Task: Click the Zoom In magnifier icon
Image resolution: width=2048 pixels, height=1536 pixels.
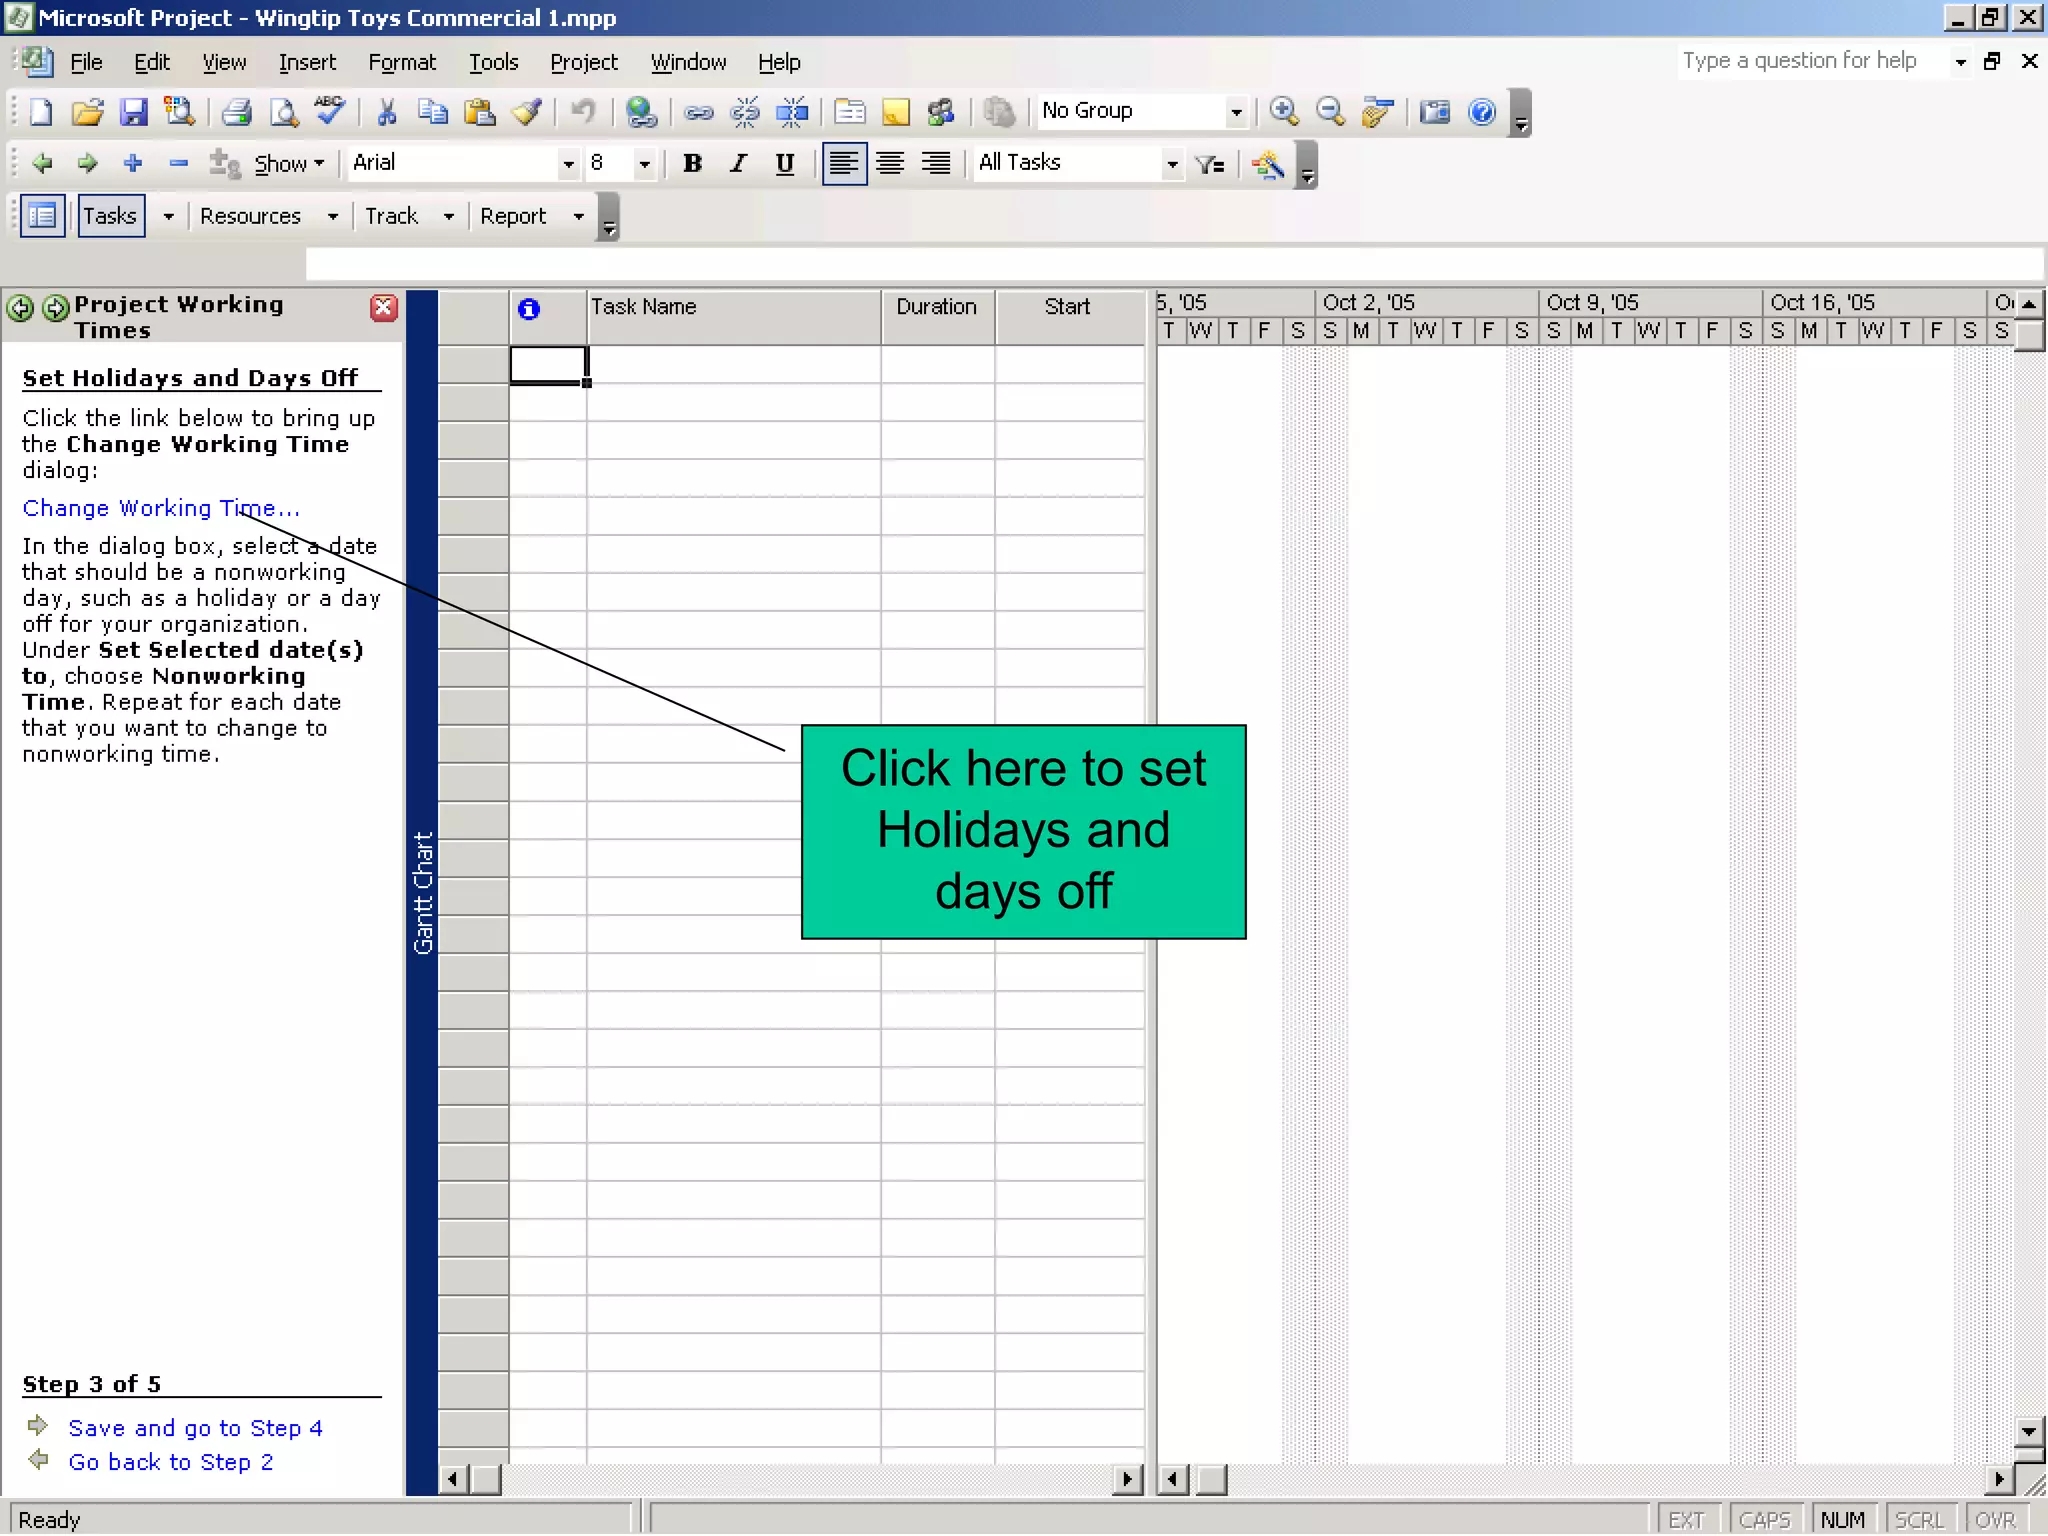Action: coord(1283,112)
